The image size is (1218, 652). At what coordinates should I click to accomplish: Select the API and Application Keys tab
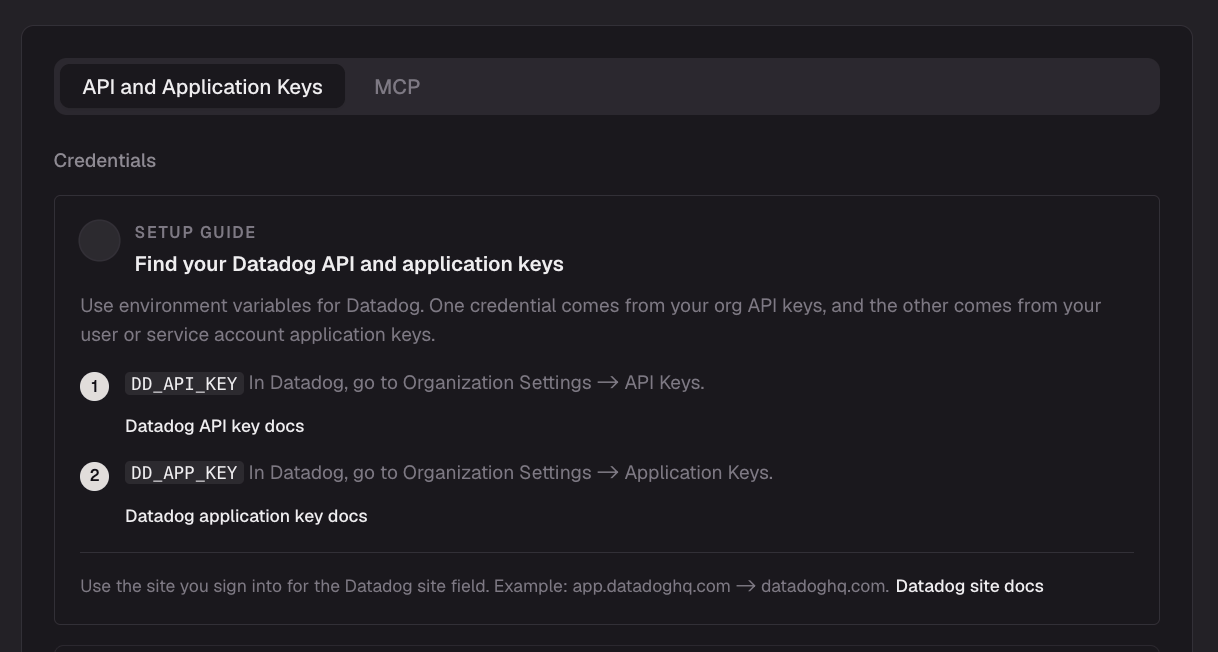click(202, 87)
